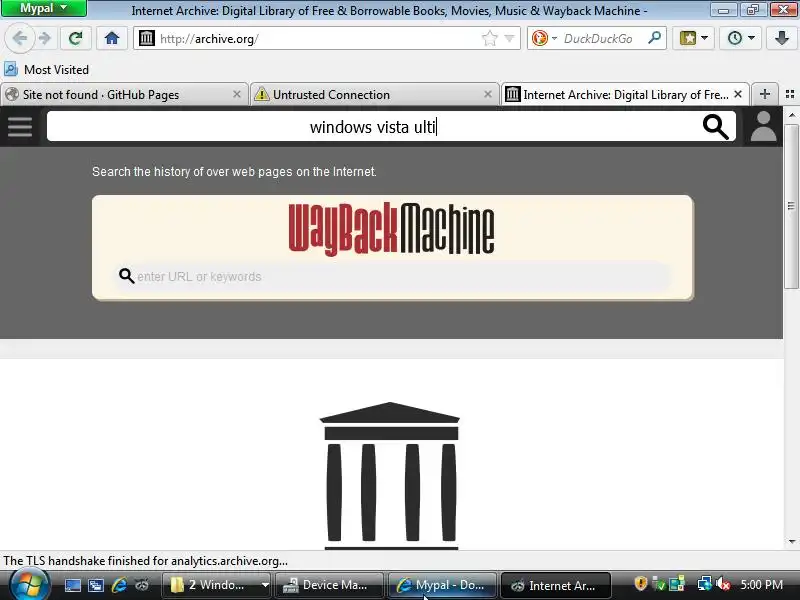Click the scrollbar up arrow
Image resolution: width=800 pixels, height=600 pixels.
pyautogui.click(x=791, y=115)
